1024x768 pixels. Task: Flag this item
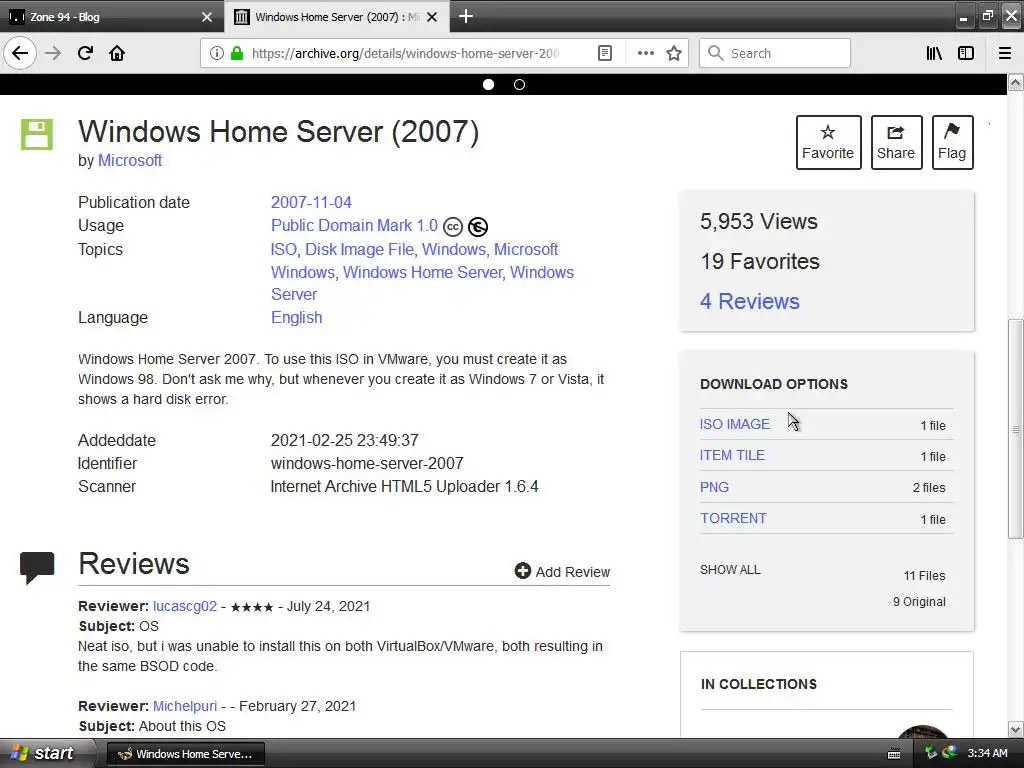[952, 142]
